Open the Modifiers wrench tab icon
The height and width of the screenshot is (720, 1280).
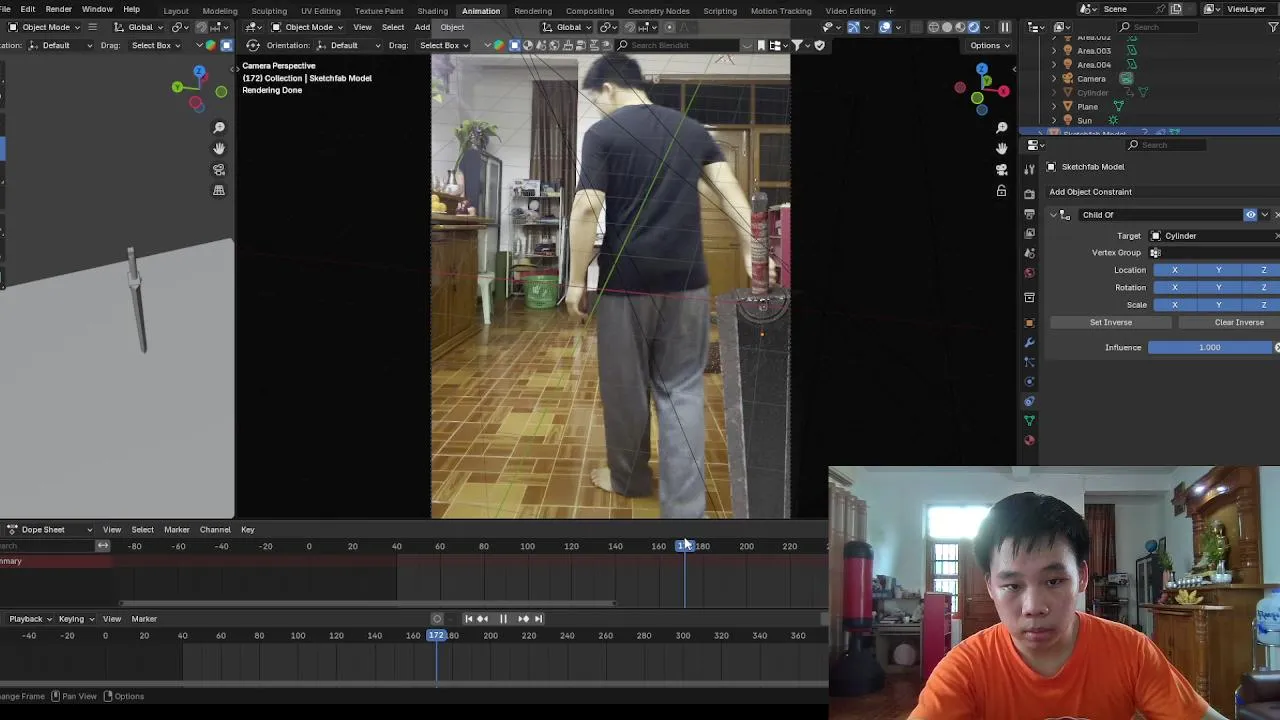click(1029, 342)
